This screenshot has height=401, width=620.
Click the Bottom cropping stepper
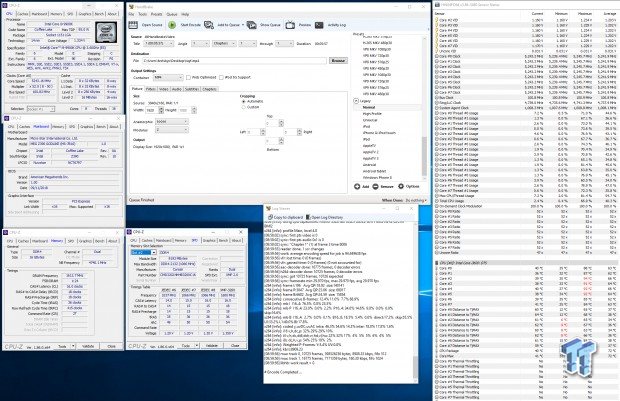[x=281, y=141]
